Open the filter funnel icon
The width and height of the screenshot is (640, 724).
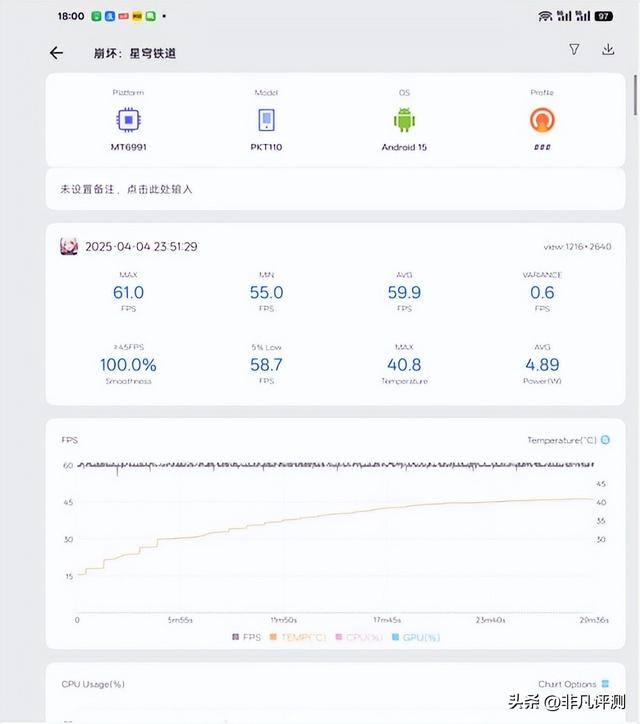(574, 49)
